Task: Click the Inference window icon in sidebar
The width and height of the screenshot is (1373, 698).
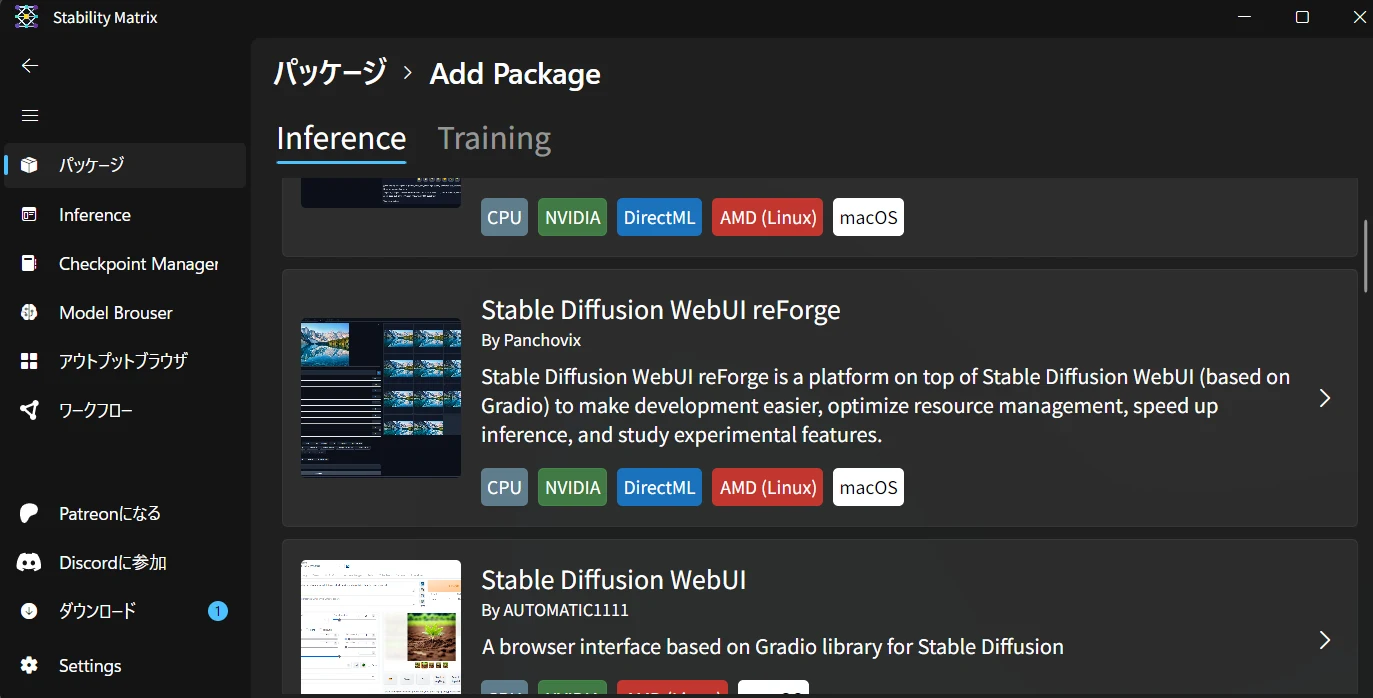Action: tap(29, 215)
